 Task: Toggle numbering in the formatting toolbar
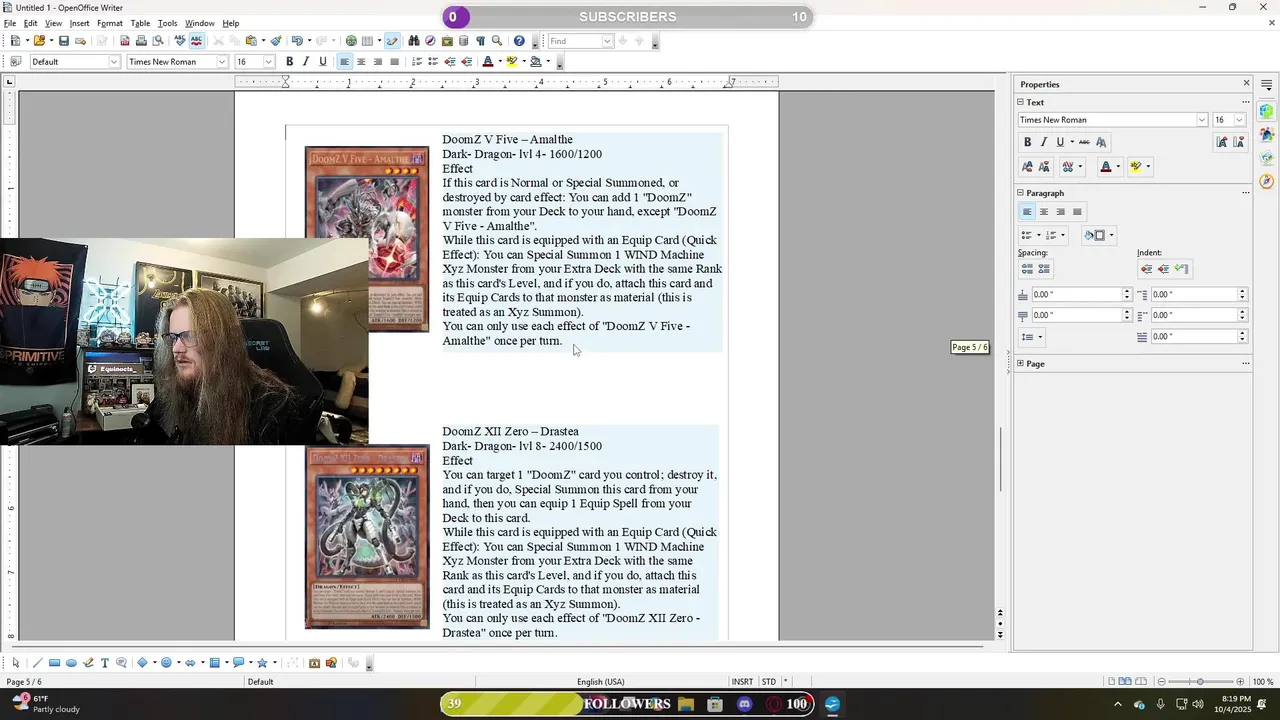coord(417,62)
